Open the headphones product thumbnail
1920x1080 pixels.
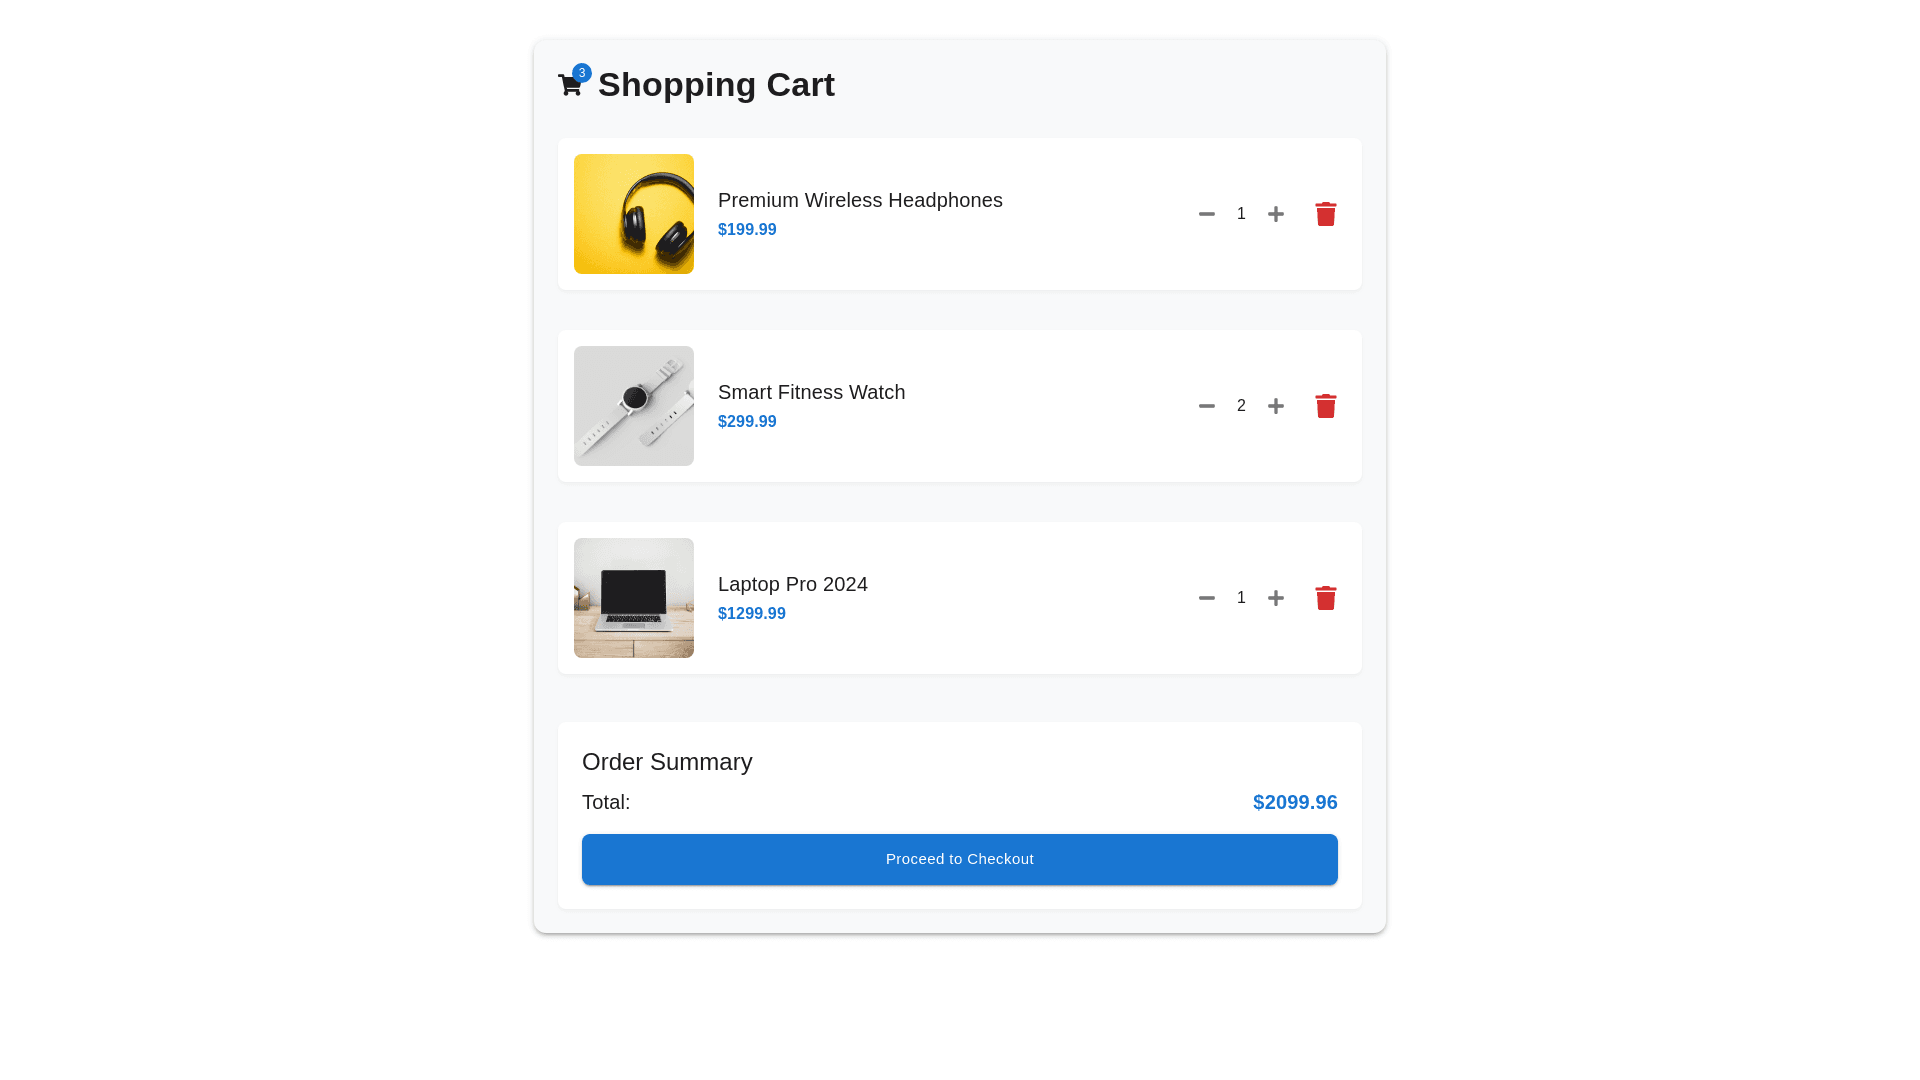(x=634, y=214)
